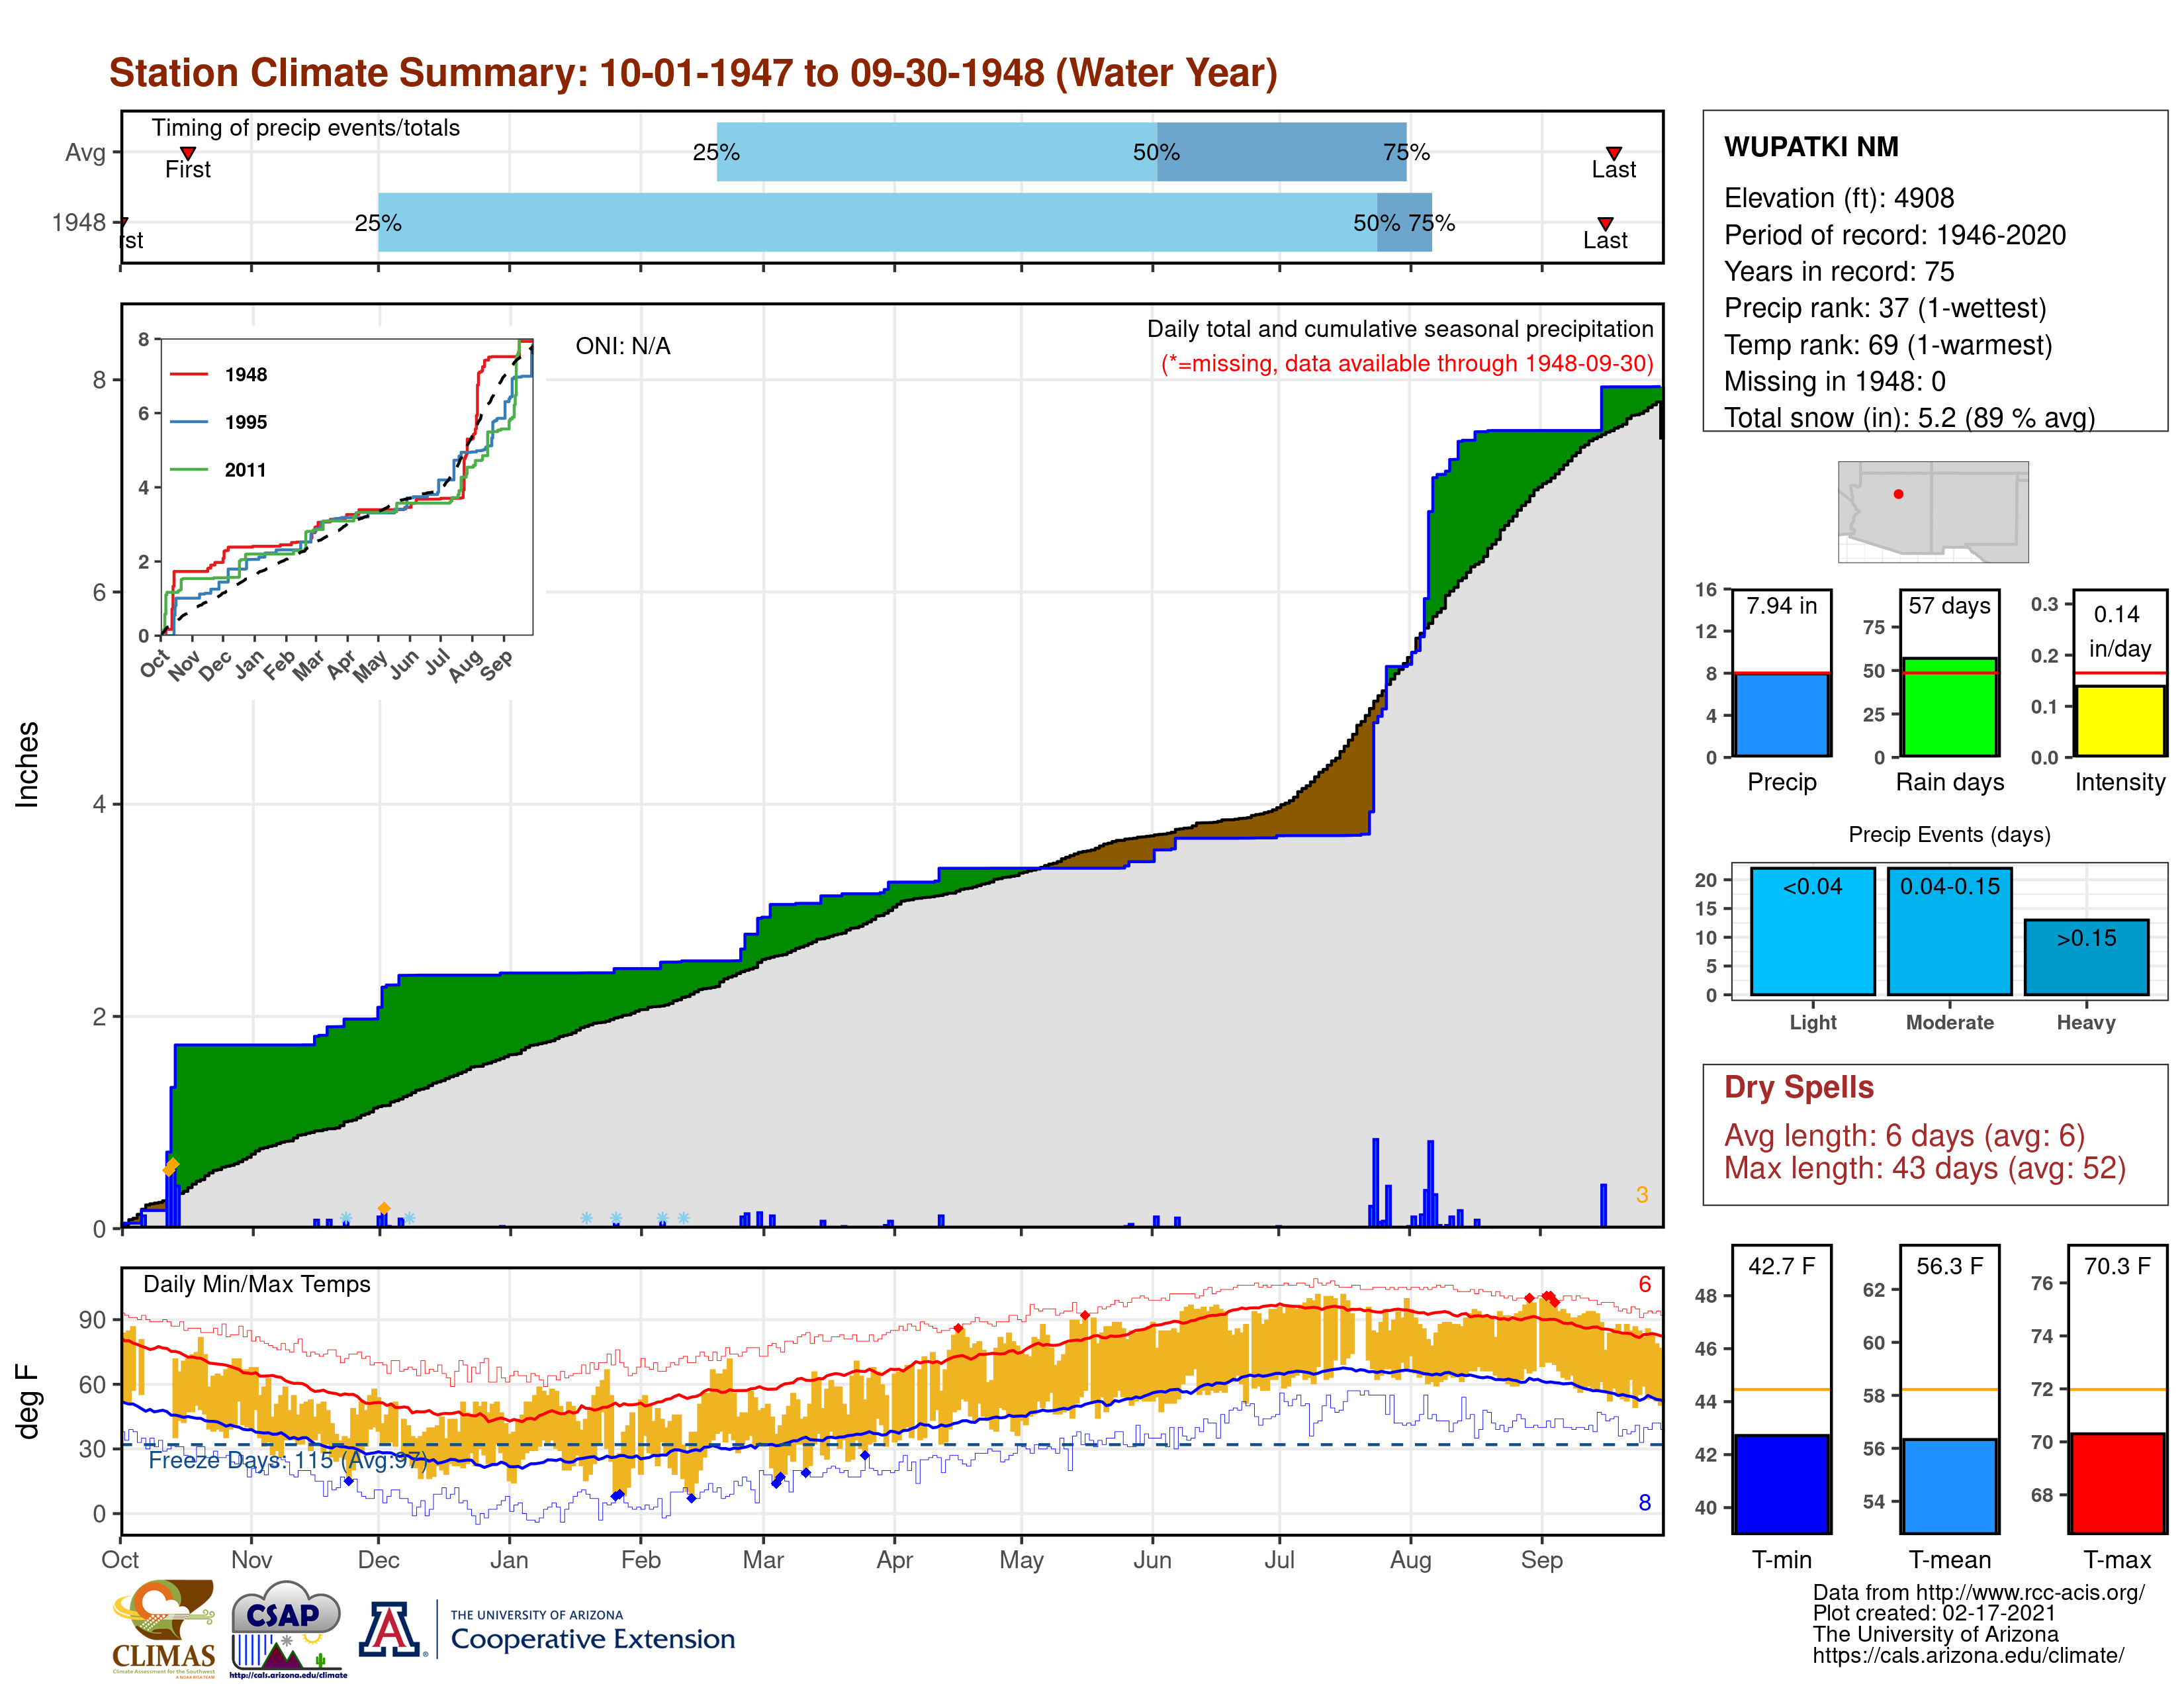
Task: Click the orange '3' count on precipitation chart
Action: [1641, 1195]
